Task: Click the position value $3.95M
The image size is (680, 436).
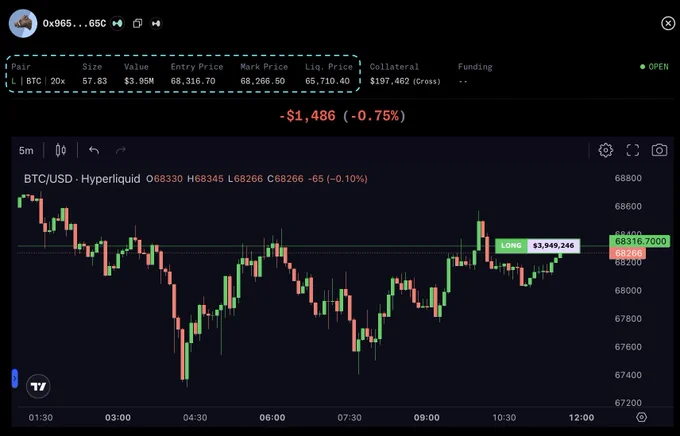Action: (x=139, y=81)
